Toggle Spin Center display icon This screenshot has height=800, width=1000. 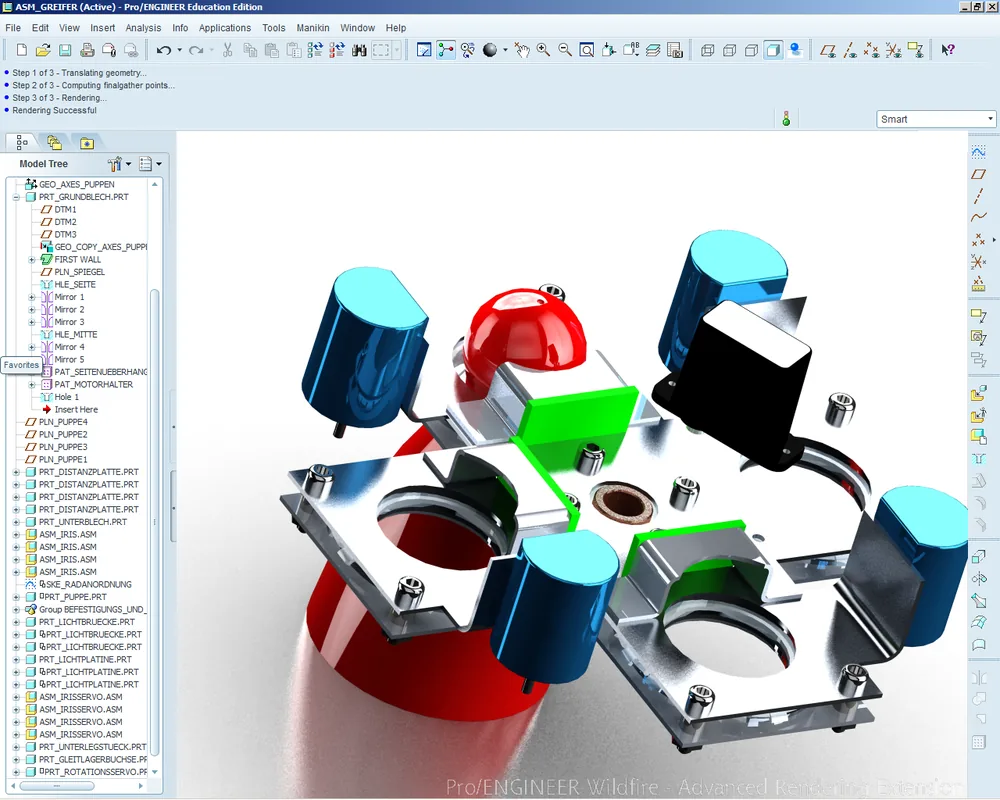pos(446,50)
